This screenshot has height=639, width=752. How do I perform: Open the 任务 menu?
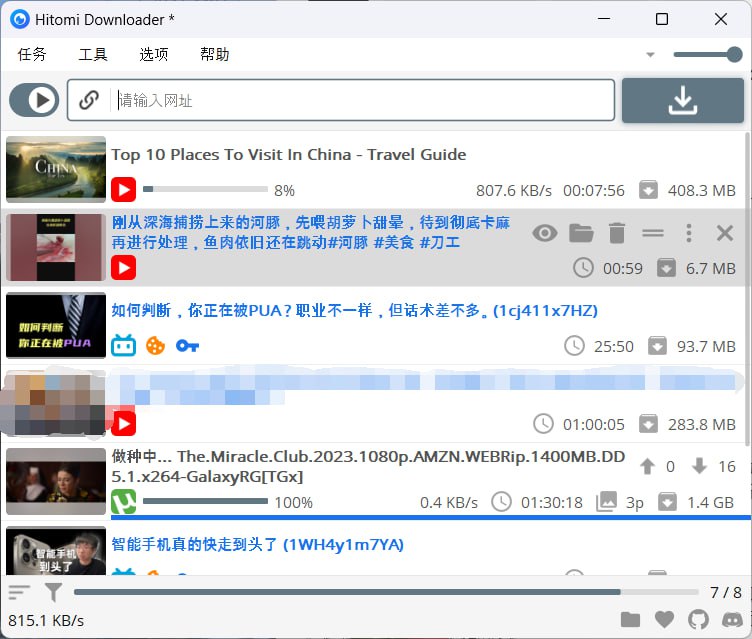point(32,54)
